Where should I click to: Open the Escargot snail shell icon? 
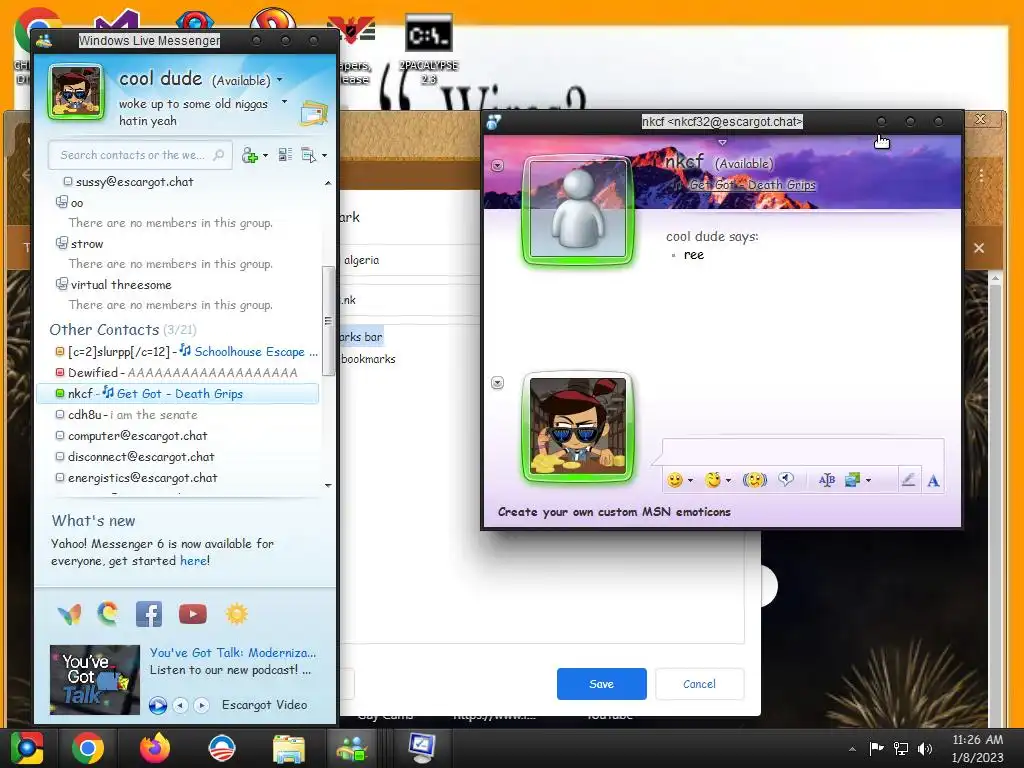108,613
